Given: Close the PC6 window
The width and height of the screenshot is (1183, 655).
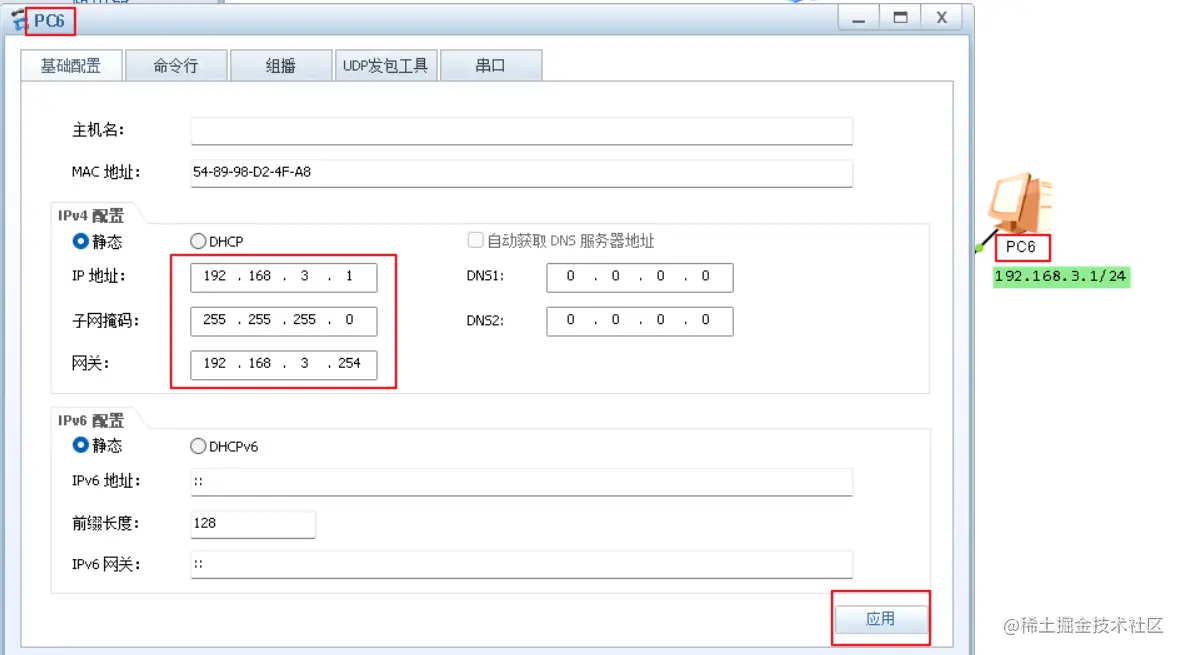Looking at the screenshot, I should 942,18.
